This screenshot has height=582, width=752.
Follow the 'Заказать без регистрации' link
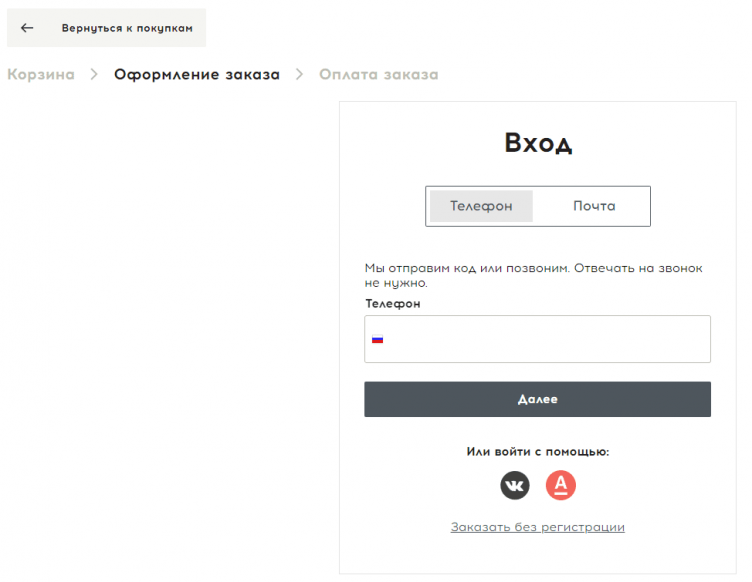(537, 527)
